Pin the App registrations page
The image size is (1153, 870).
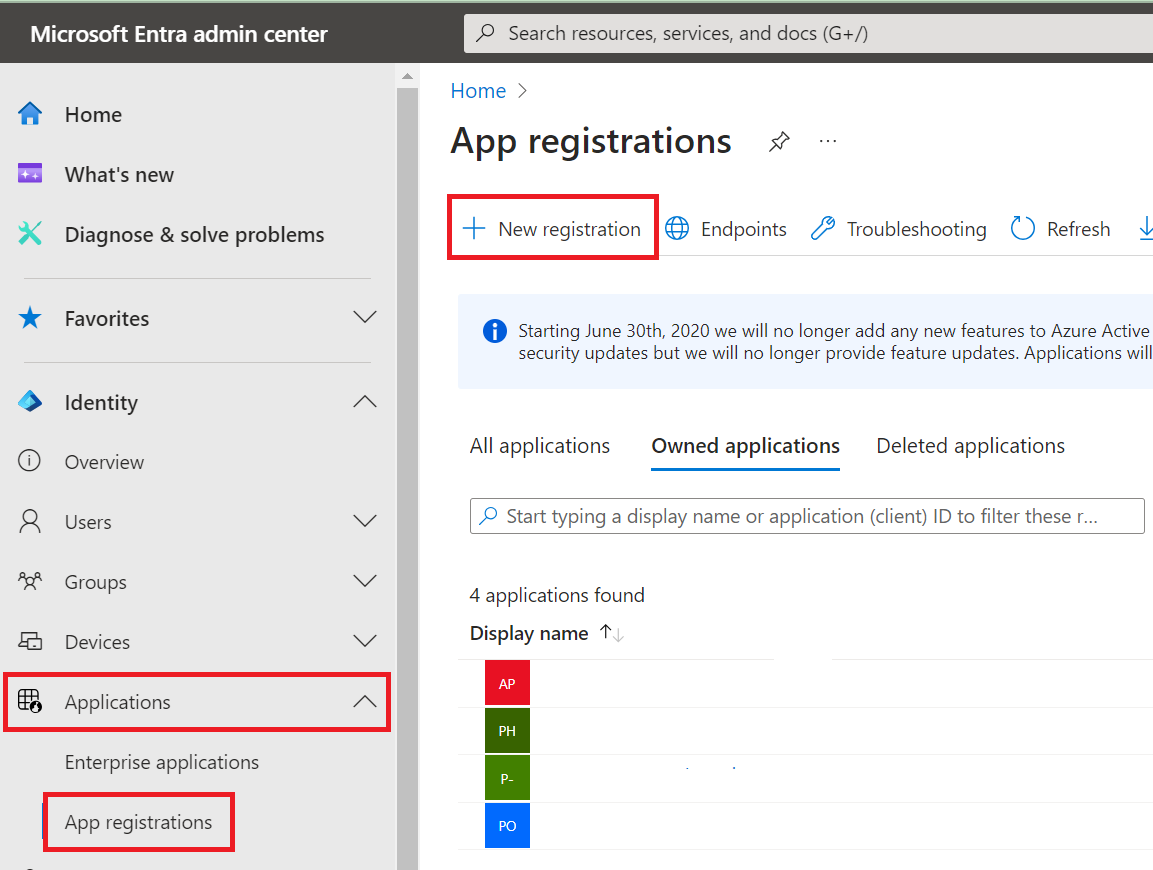[x=779, y=141]
